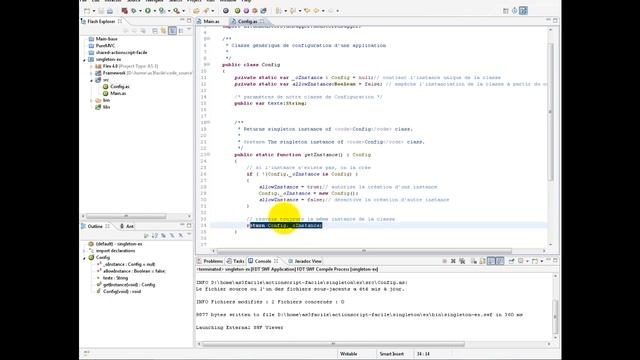Click the Open Perspective icon
The width and height of the screenshot is (640, 360).
(506, 11)
